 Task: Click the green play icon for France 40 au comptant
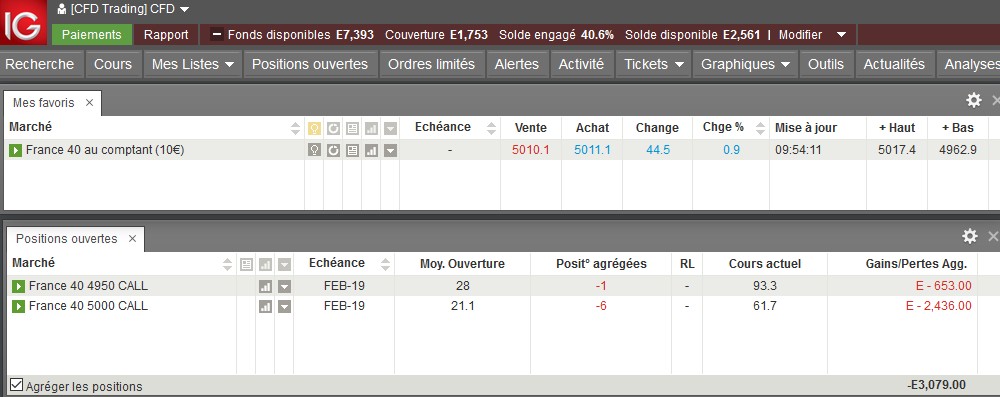[x=15, y=151]
